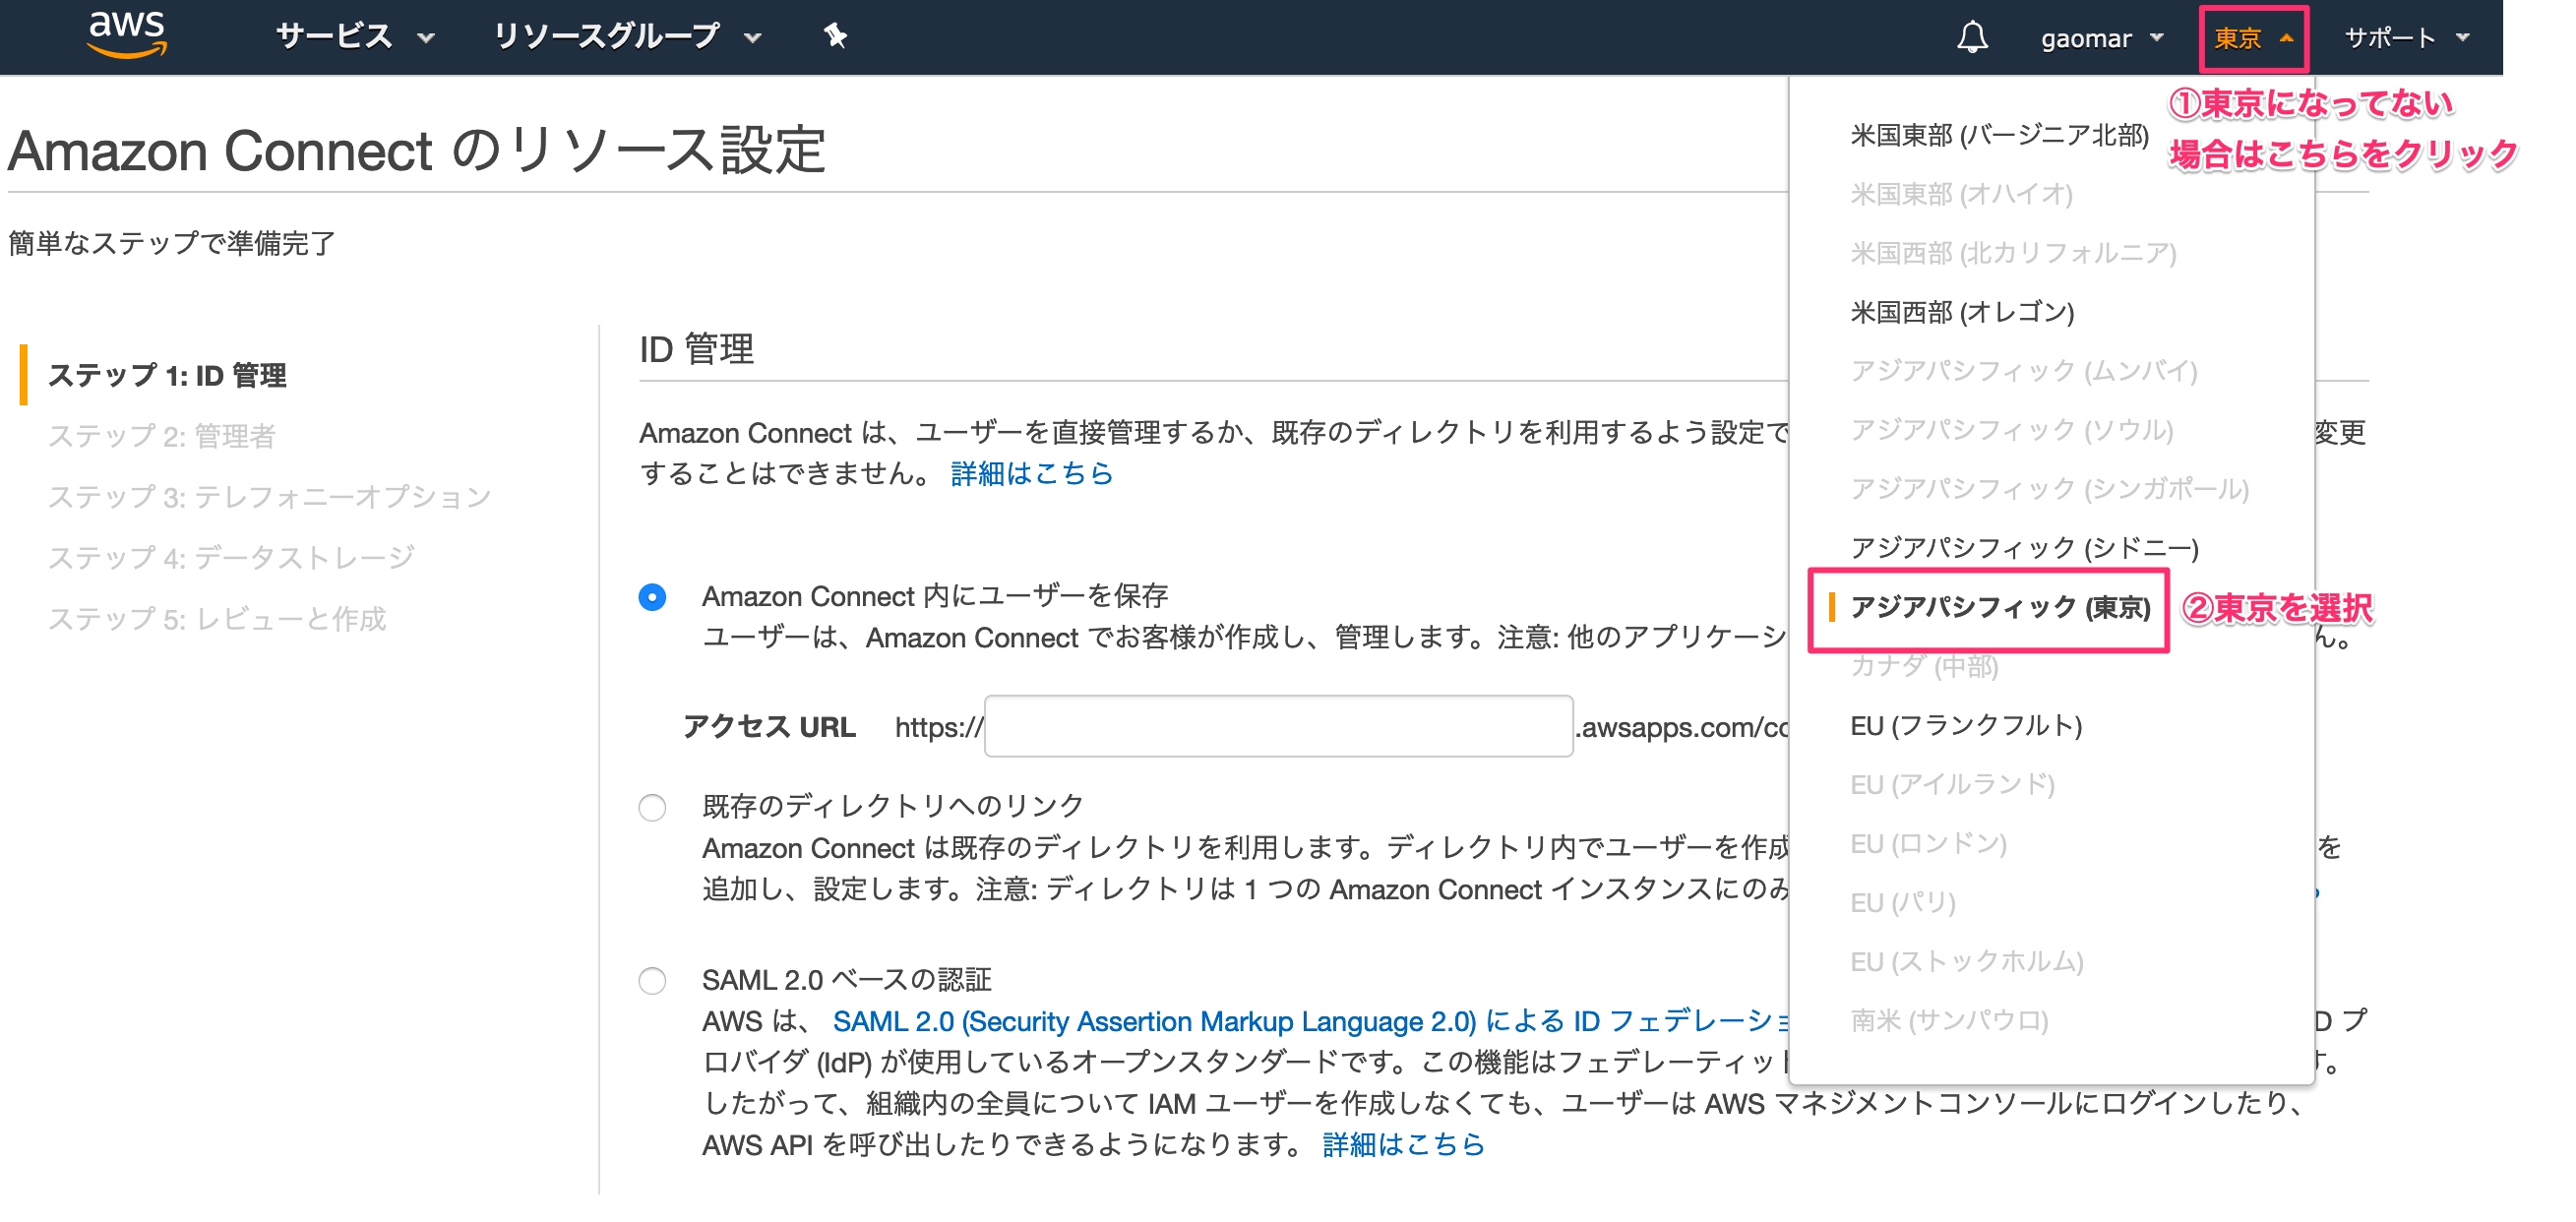Viewport: 2576px width, 1222px height.
Task: Select 米国西部 (オレゴン) from region list
Action: [1961, 312]
